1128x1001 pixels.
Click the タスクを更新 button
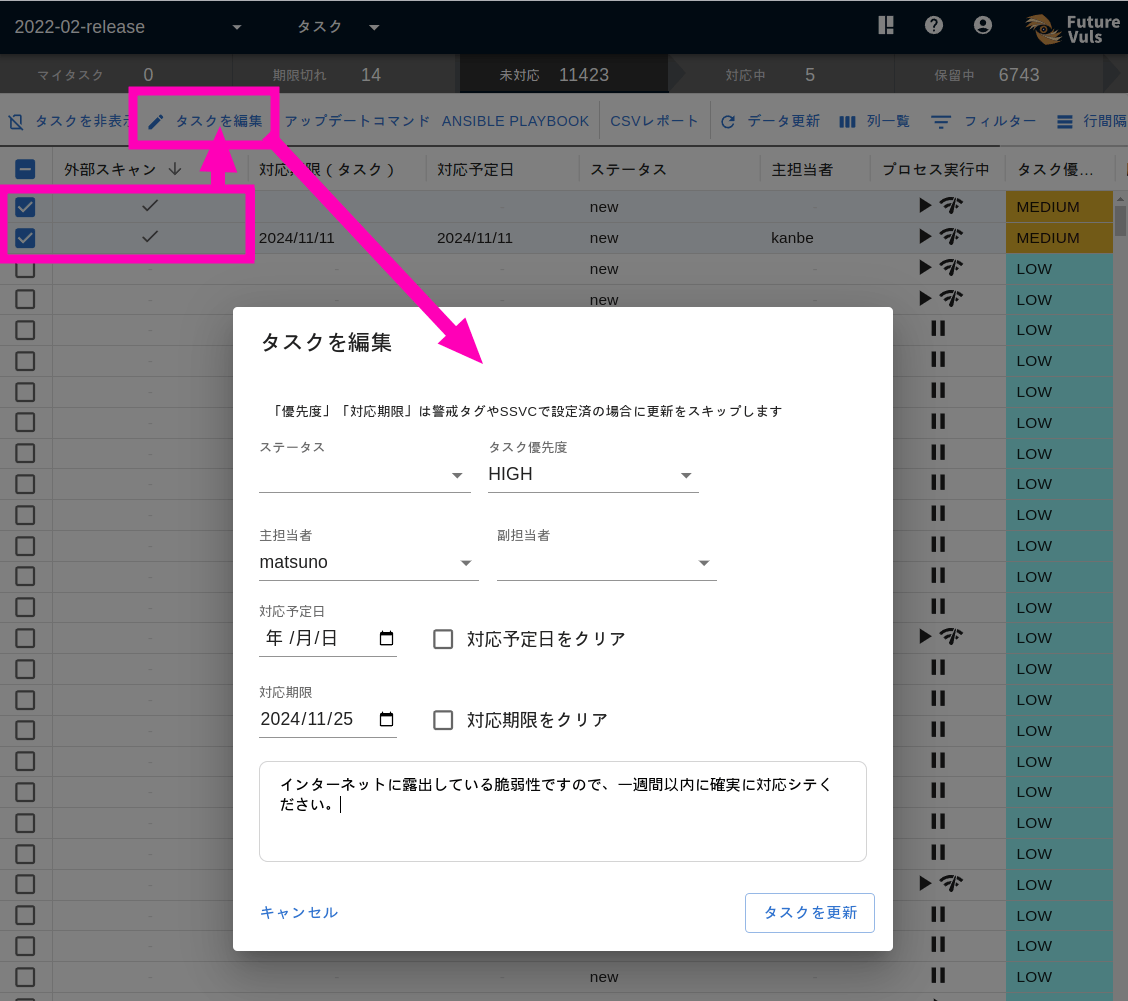tap(809, 913)
